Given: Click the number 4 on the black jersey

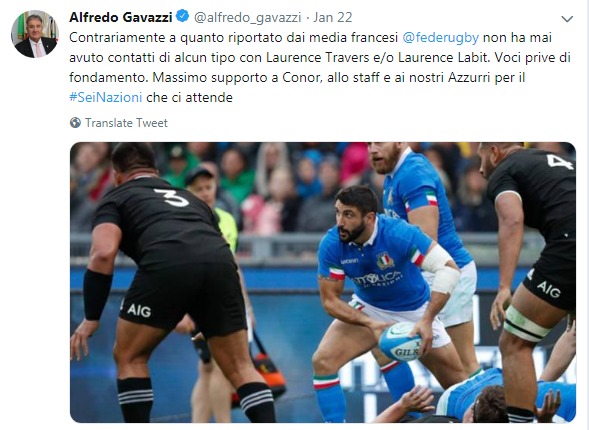Looking at the screenshot, I should [559, 161].
